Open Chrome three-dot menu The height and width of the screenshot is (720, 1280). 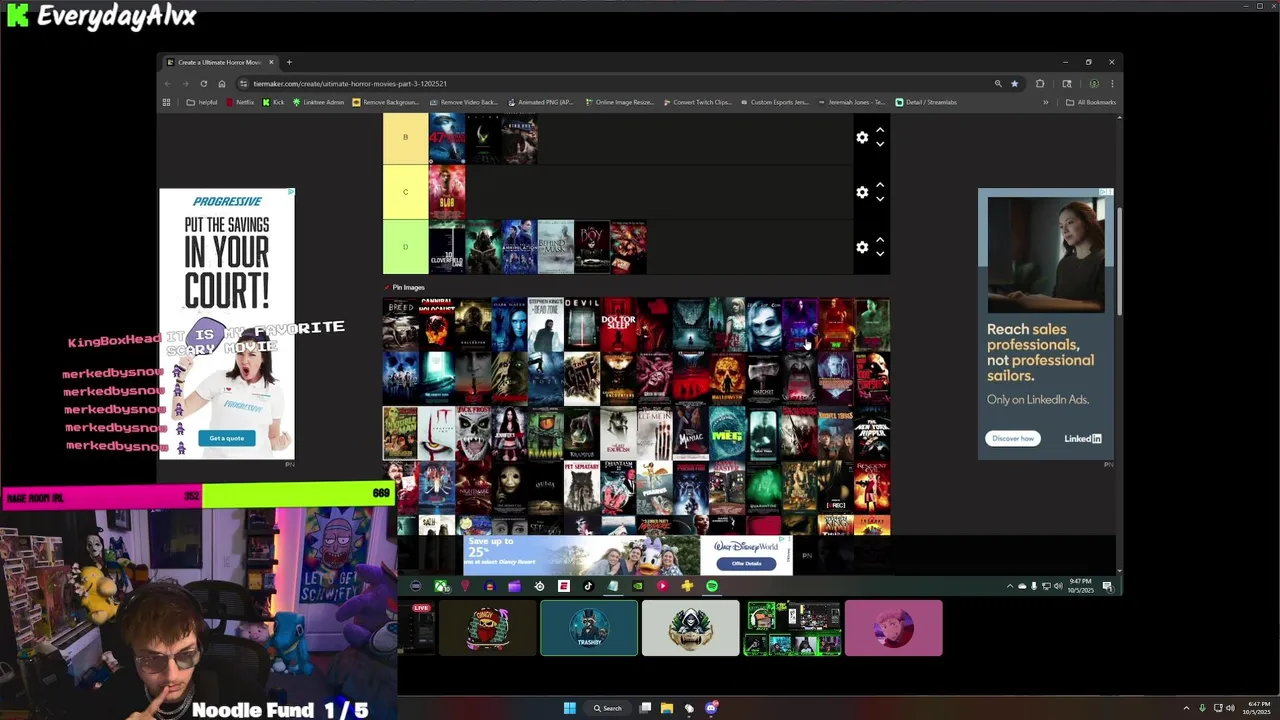[1111, 84]
